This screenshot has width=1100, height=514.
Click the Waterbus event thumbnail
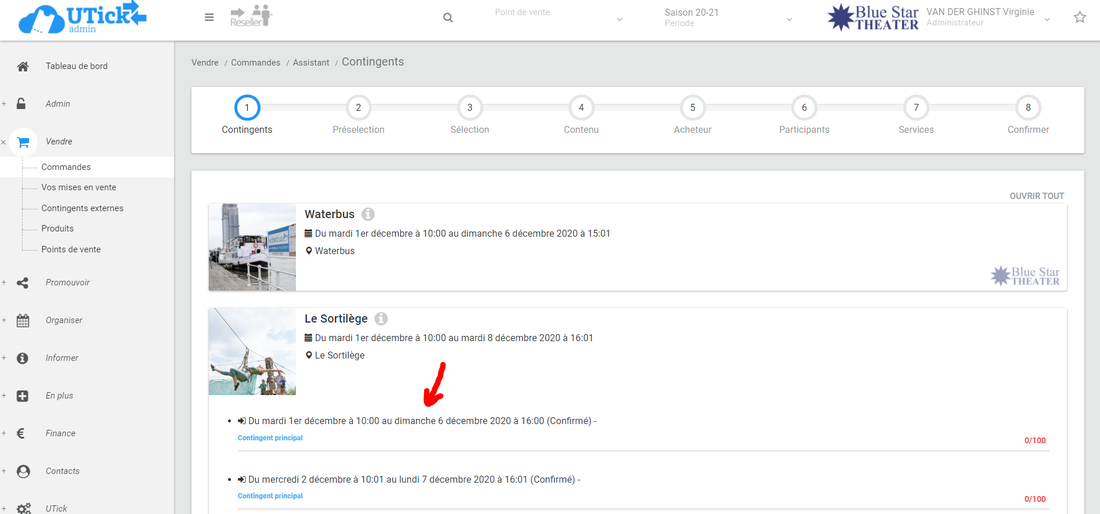252,247
